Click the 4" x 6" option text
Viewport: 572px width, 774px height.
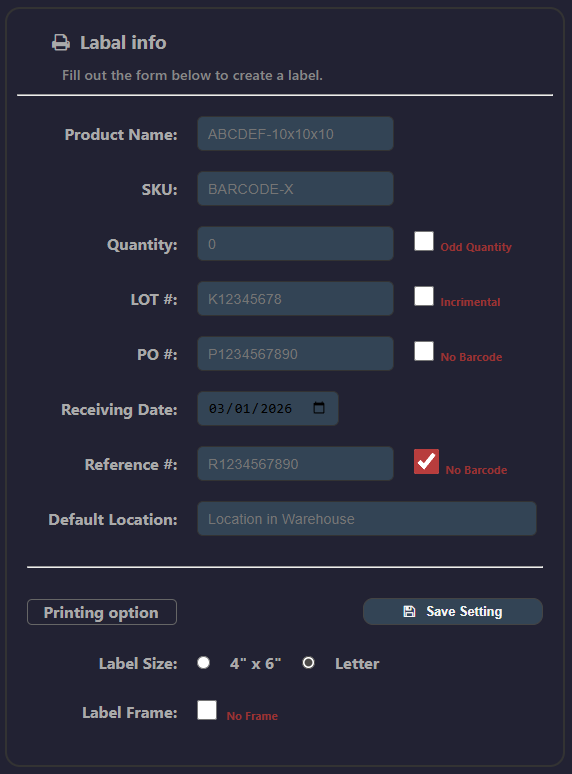tap(255, 663)
